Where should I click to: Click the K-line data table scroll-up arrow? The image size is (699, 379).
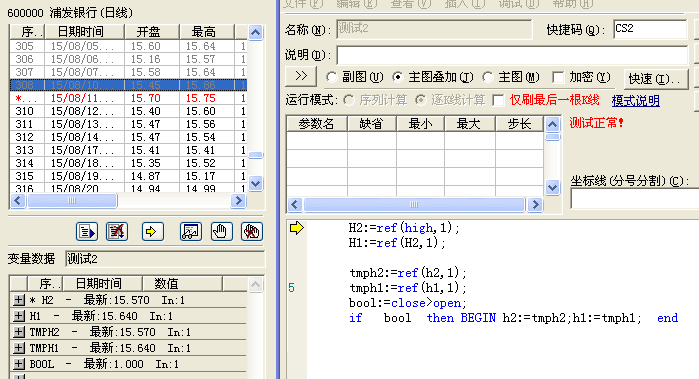pos(255,33)
